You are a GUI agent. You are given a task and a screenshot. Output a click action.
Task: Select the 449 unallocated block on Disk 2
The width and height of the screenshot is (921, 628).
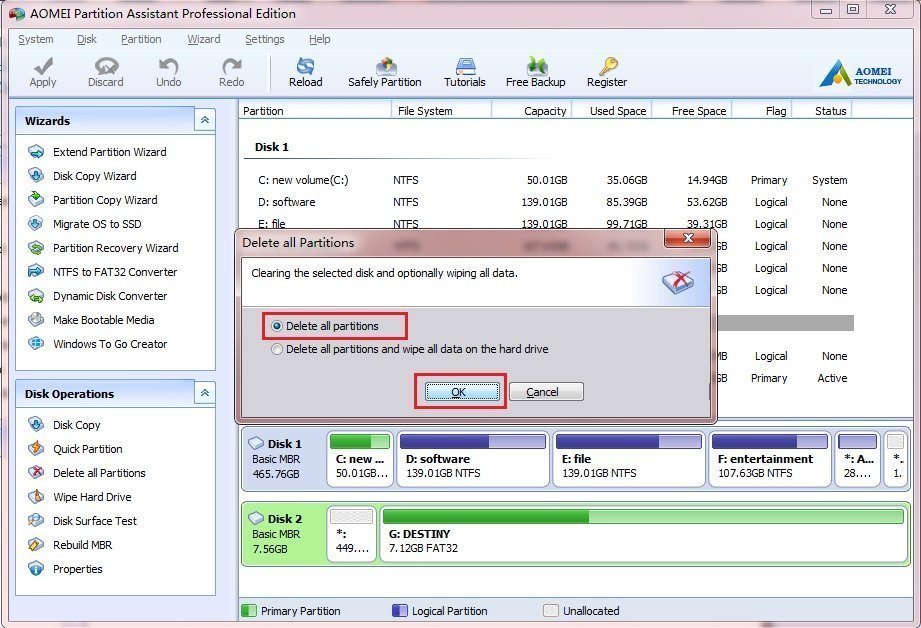pos(352,534)
